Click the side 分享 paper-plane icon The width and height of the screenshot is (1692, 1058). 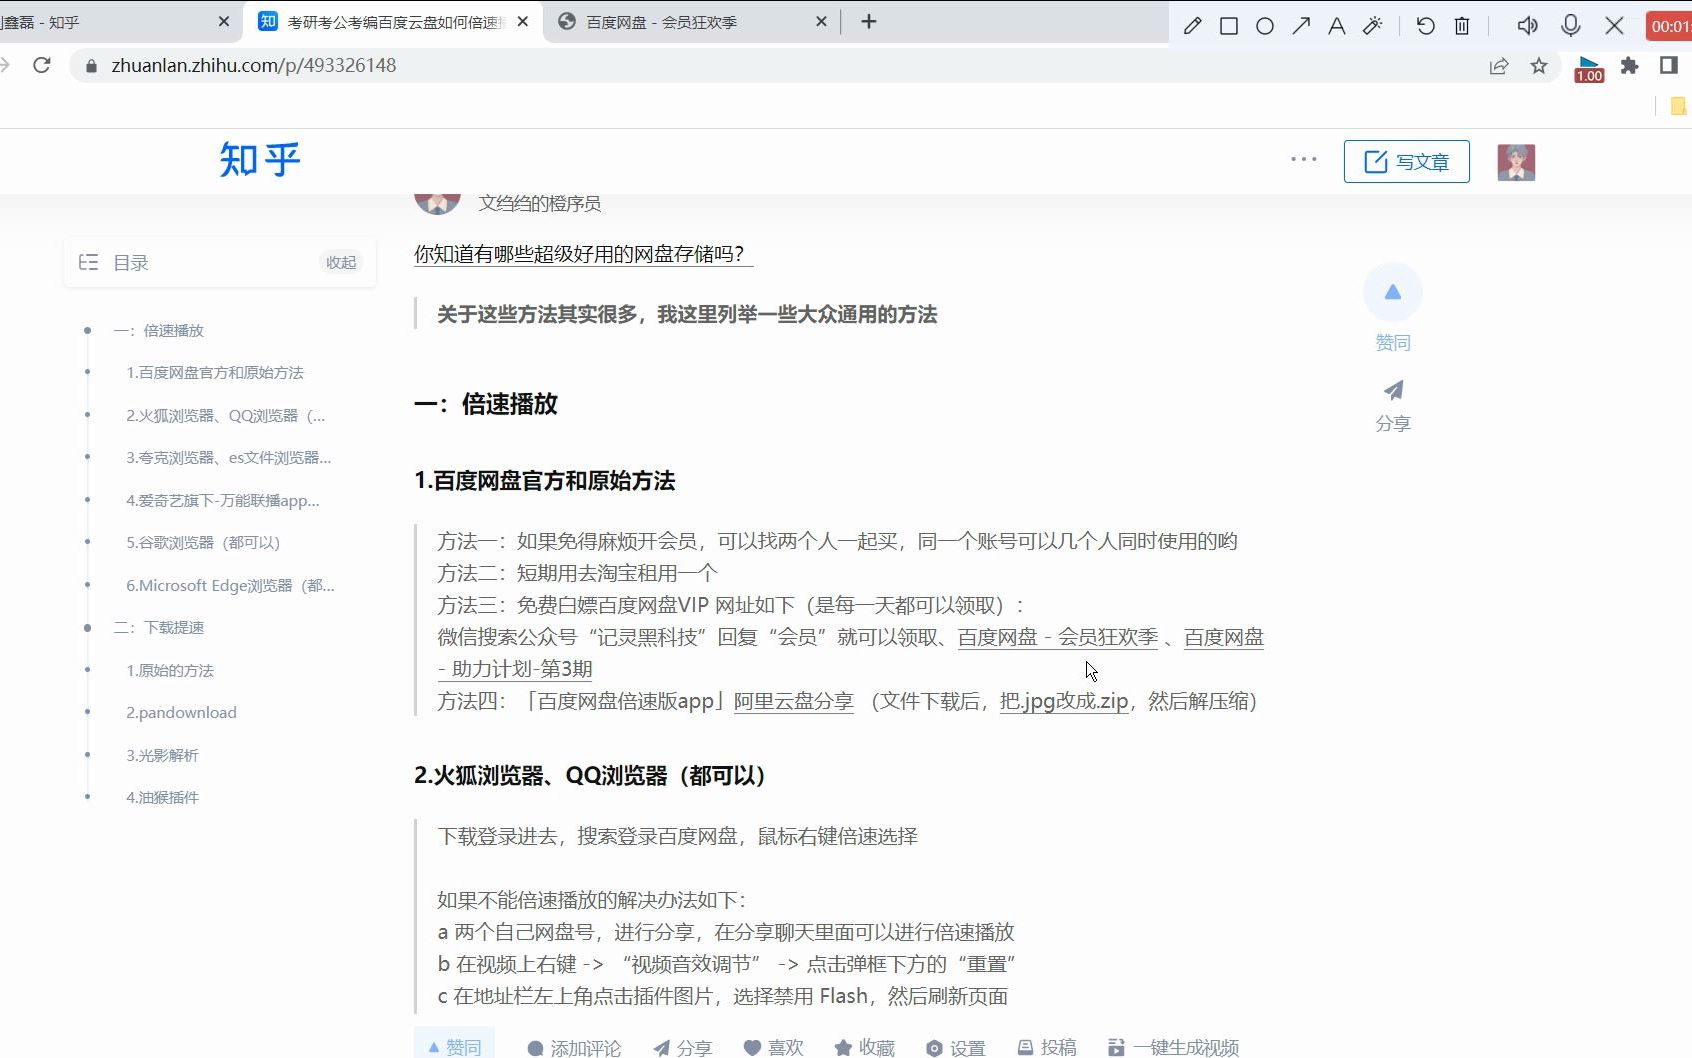point(1393,390)
